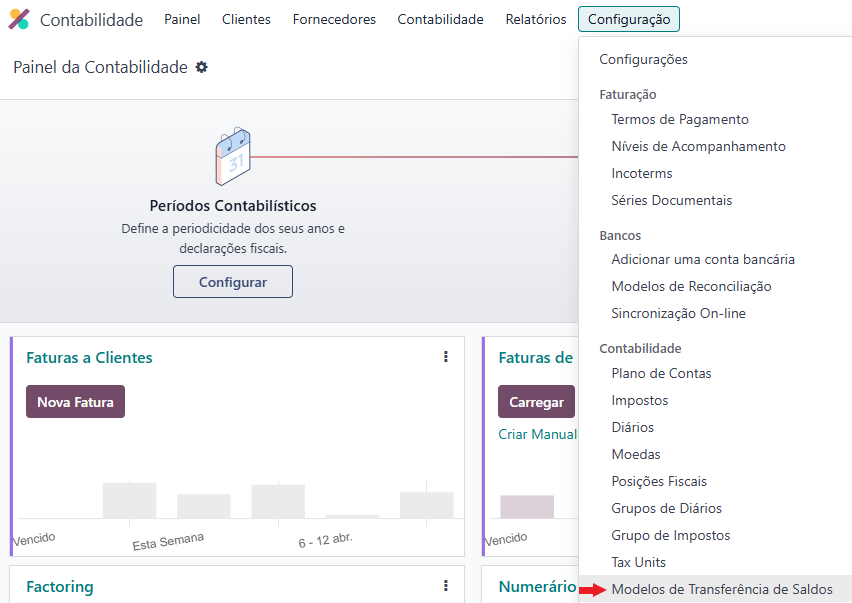The image size is (852, 603).
Task: Open Grupo de Impostos
Action: [x=671, y=536]
